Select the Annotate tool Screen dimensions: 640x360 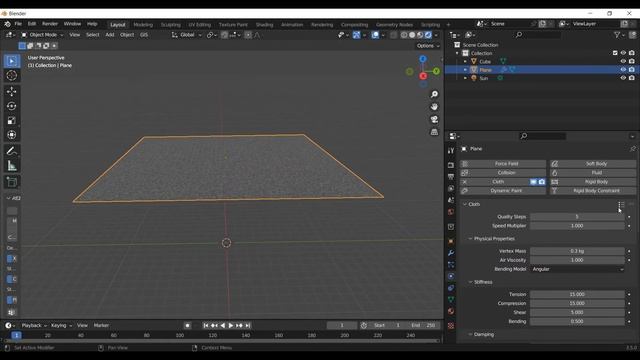click(12, 151)
